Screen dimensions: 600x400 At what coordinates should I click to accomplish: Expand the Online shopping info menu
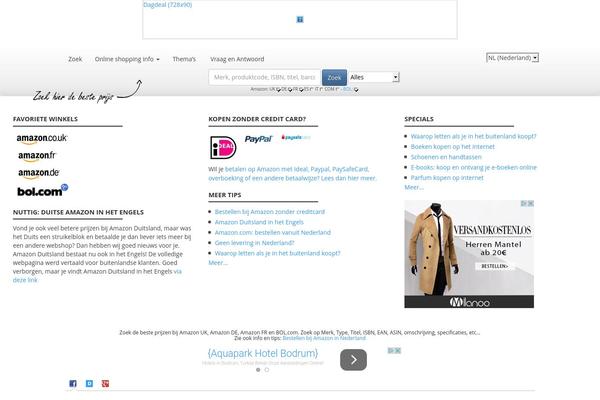click(127, 59)
